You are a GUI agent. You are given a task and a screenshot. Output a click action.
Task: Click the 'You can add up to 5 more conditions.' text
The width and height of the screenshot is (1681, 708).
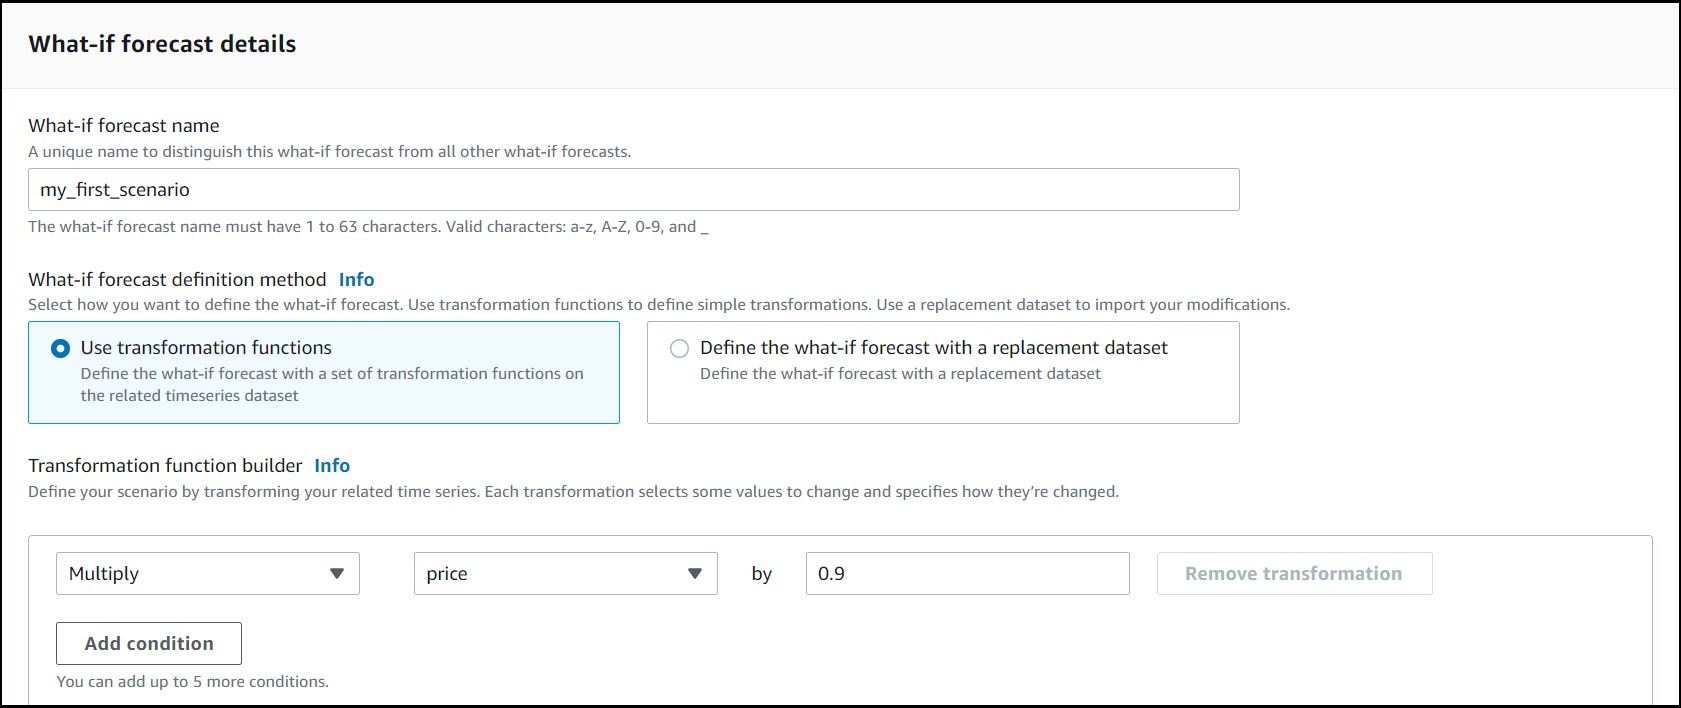click(x=193, y=682)
